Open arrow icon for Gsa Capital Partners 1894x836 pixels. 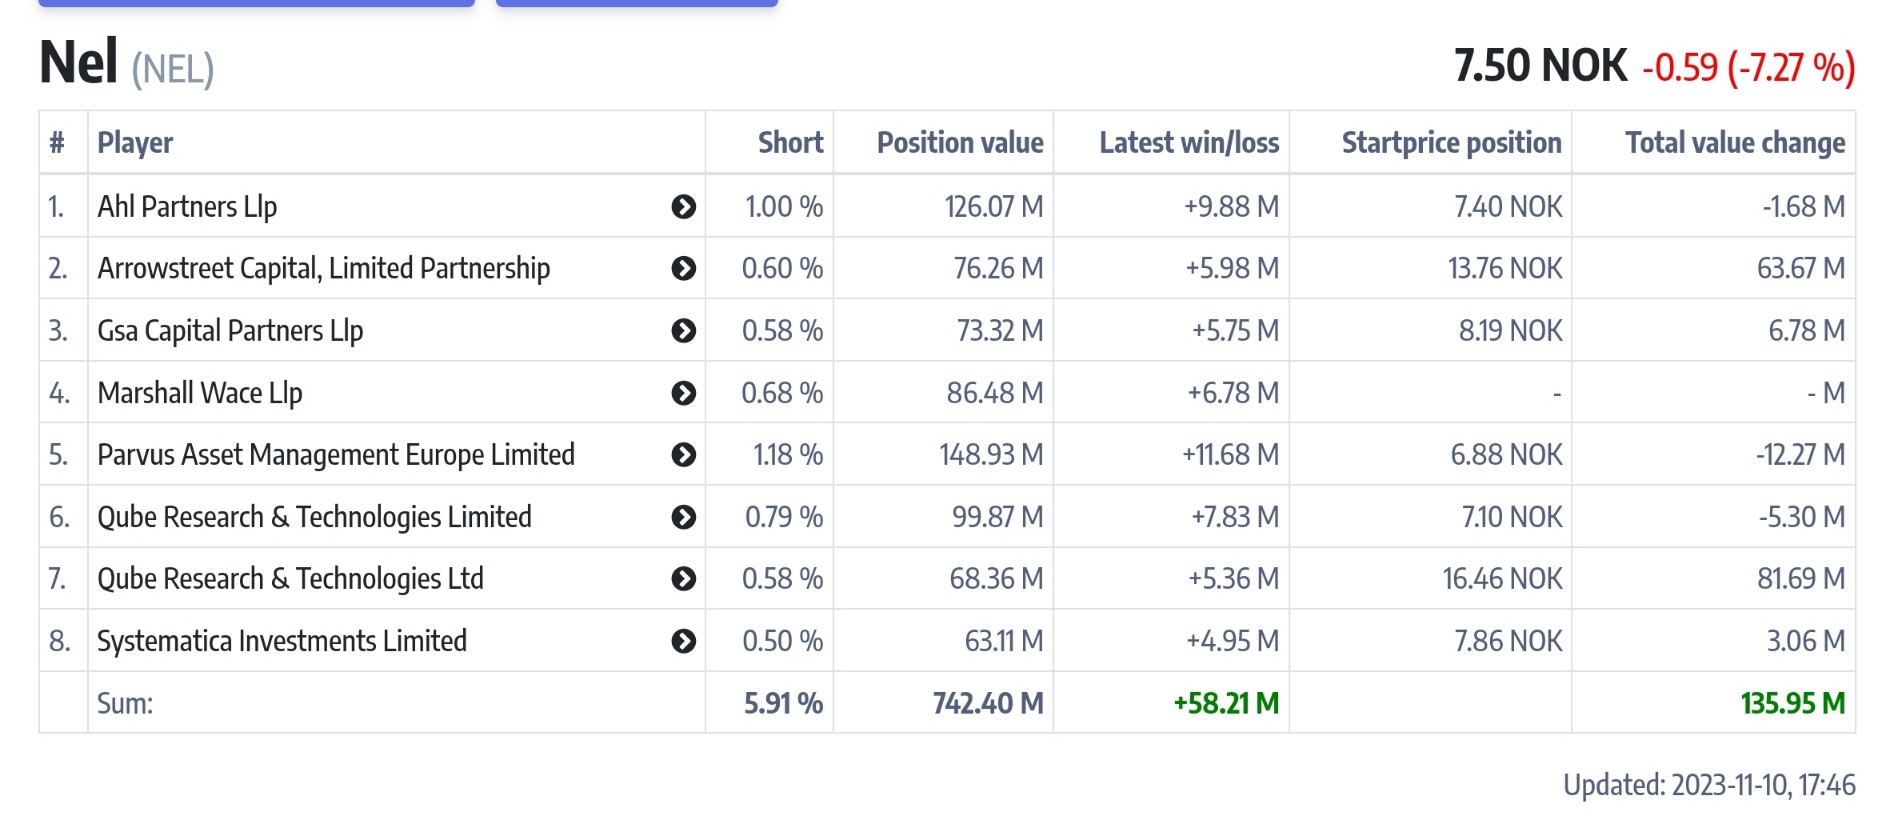coord(683,331)
